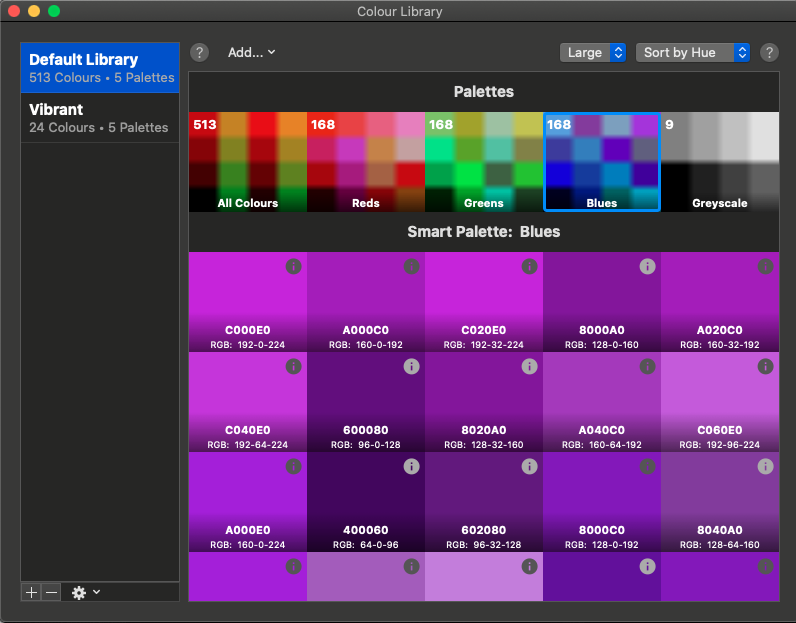Open info for colour C060E0
The image size is (796, 623).
tap(766, 366)
